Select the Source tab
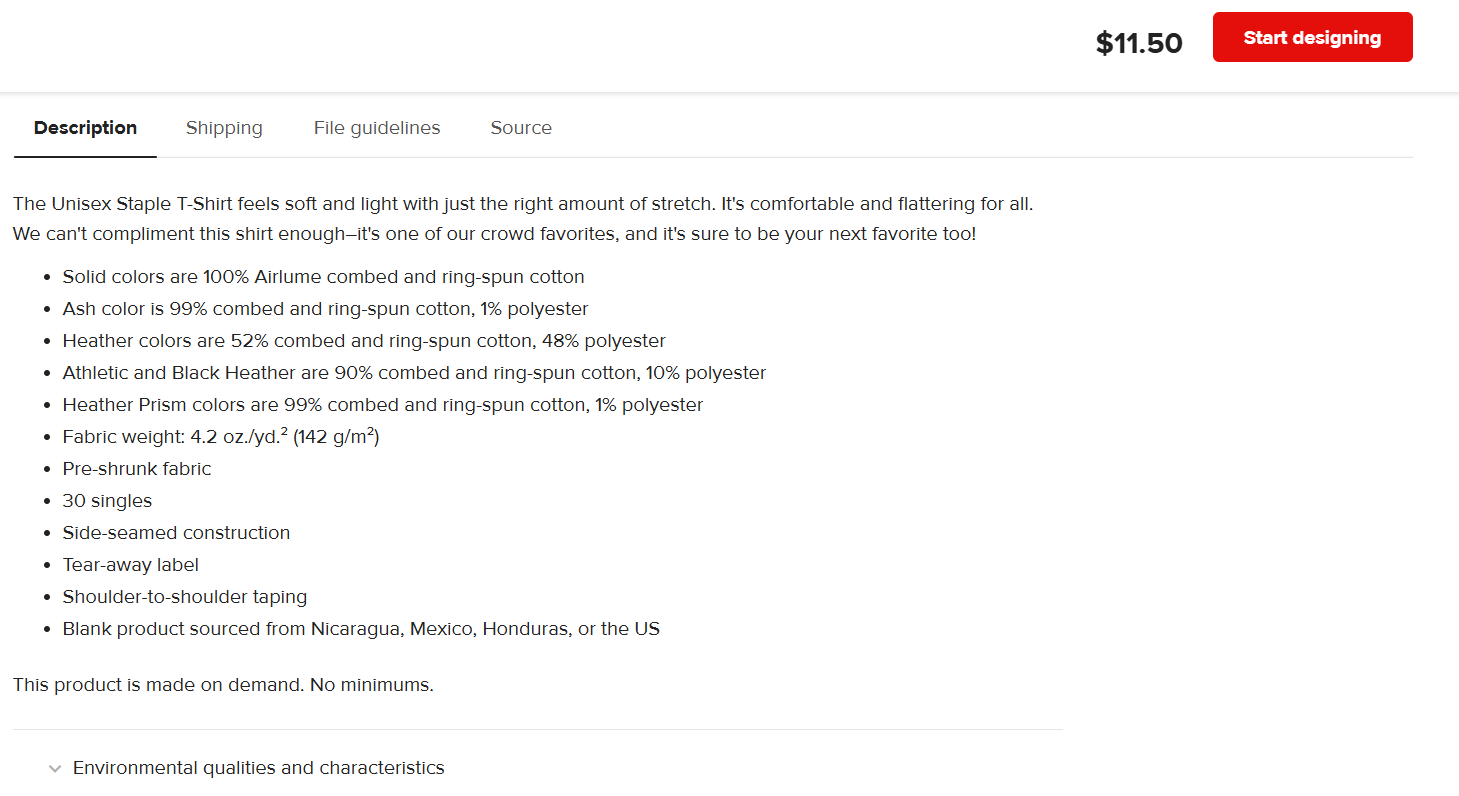Screen dimensions: 1459x796 point(521,128)
